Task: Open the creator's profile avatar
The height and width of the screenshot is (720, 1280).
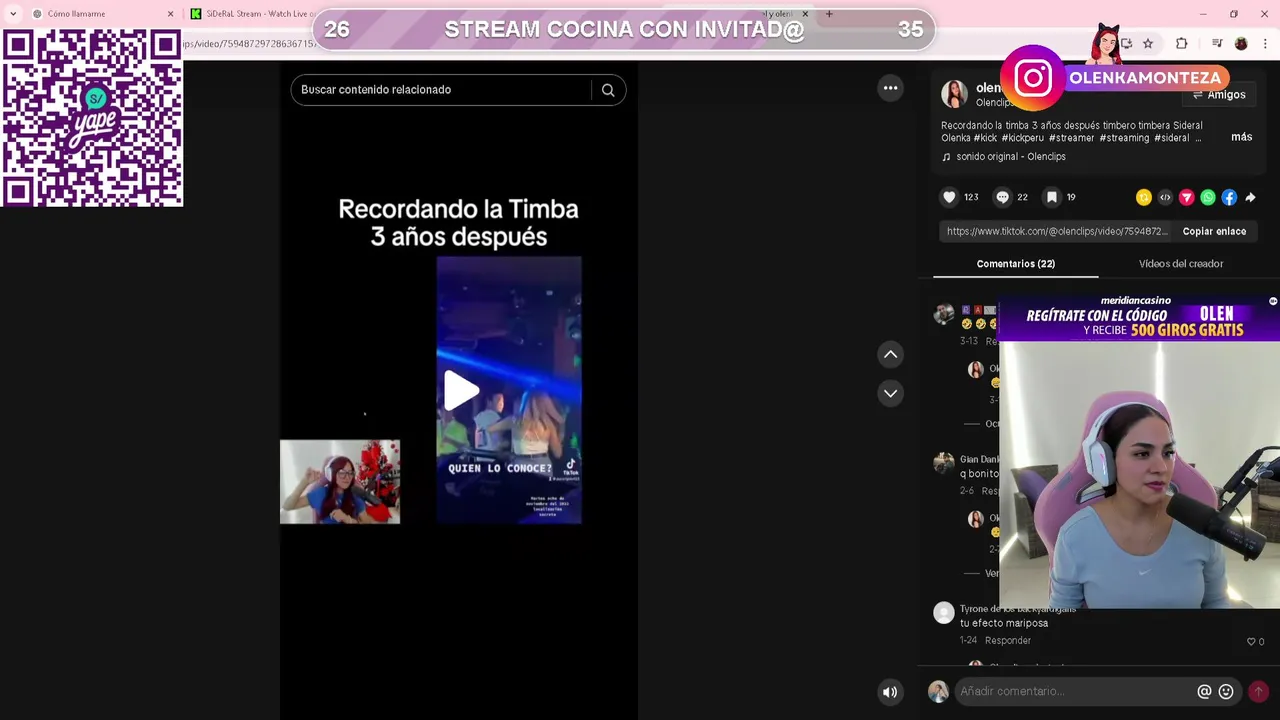Action: click(955, 94)
